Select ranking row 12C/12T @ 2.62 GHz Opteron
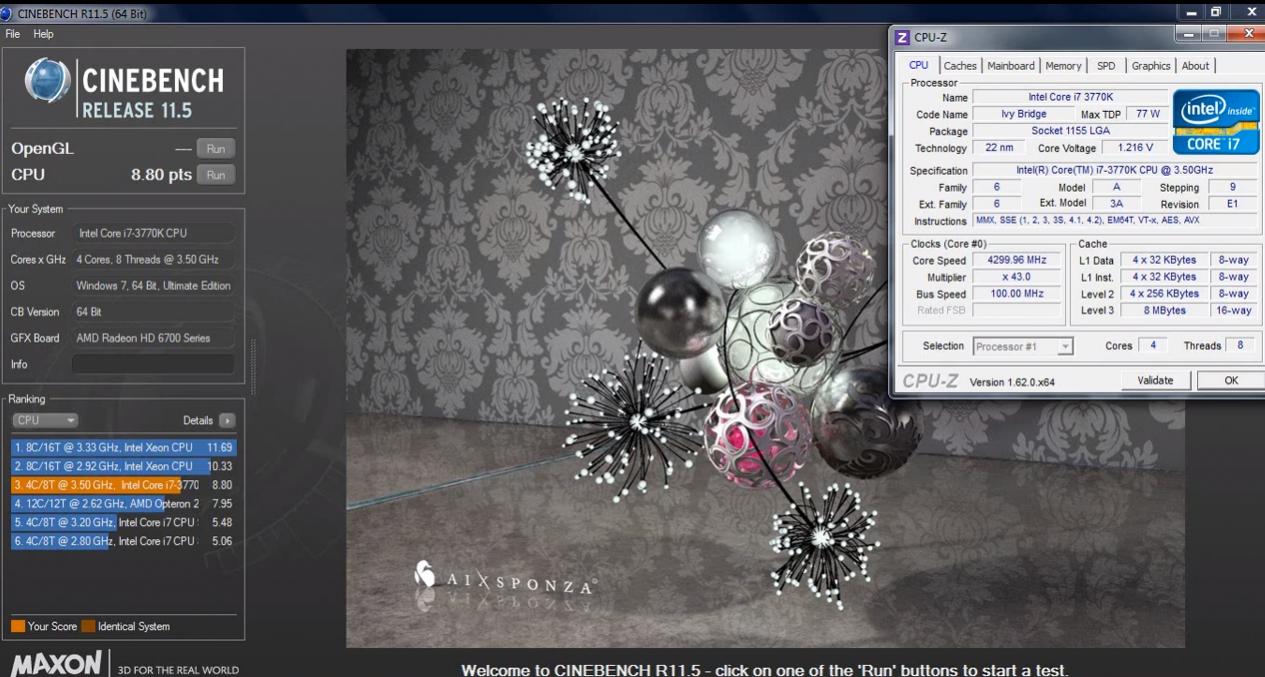The image size is (1265, 677). pos(124,504)
